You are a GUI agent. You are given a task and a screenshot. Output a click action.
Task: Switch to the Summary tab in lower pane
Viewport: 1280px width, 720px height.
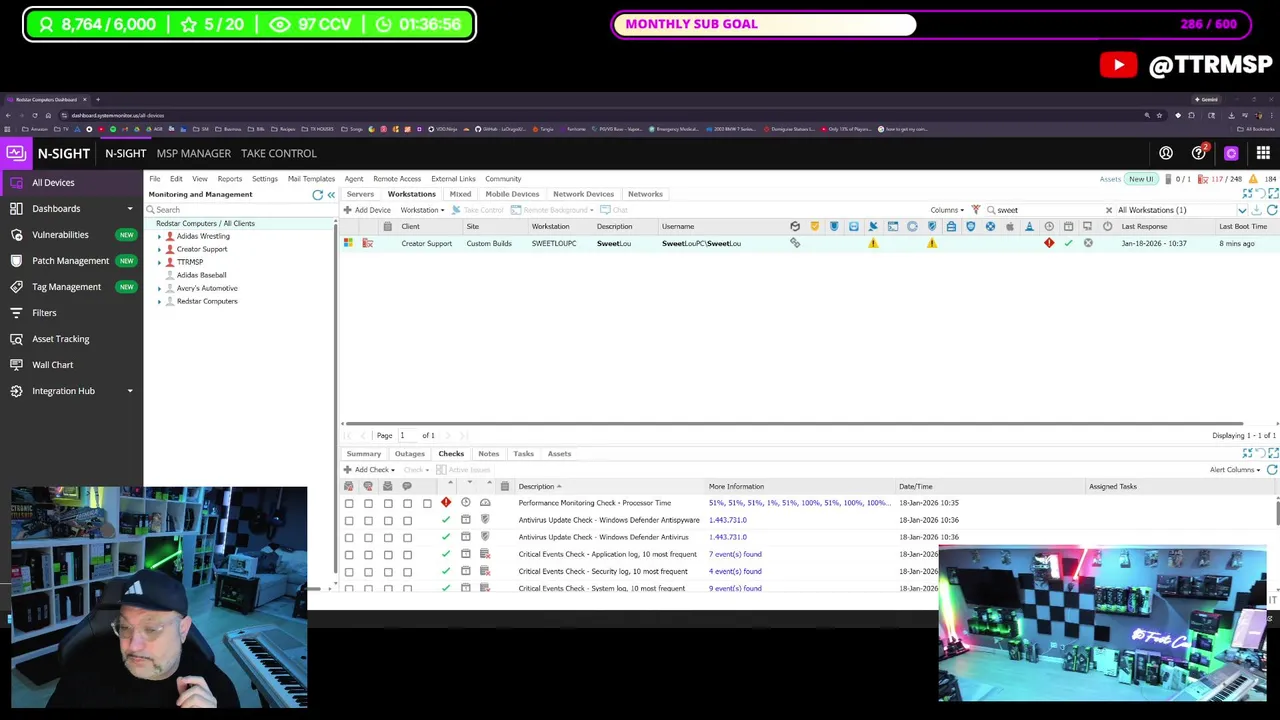coord(364,454)
